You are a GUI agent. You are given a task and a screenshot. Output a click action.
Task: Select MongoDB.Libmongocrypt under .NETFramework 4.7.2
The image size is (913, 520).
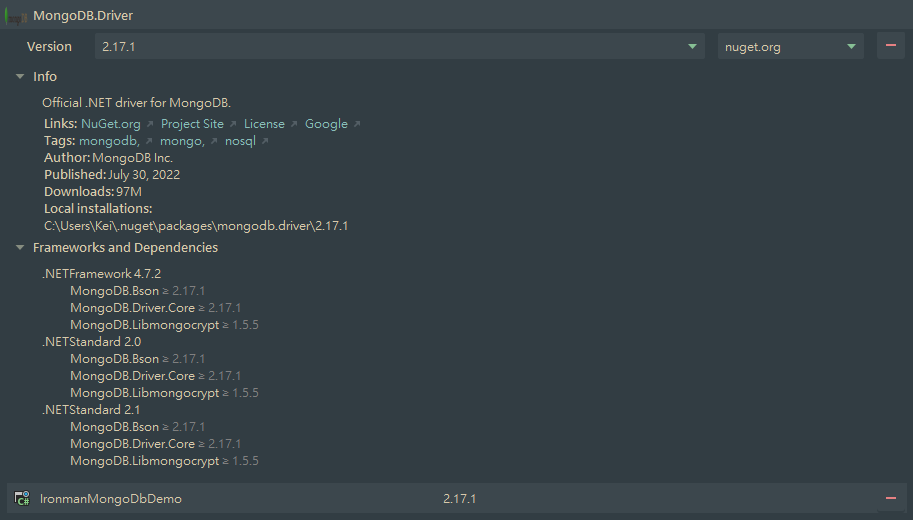(x=144, y=325)
